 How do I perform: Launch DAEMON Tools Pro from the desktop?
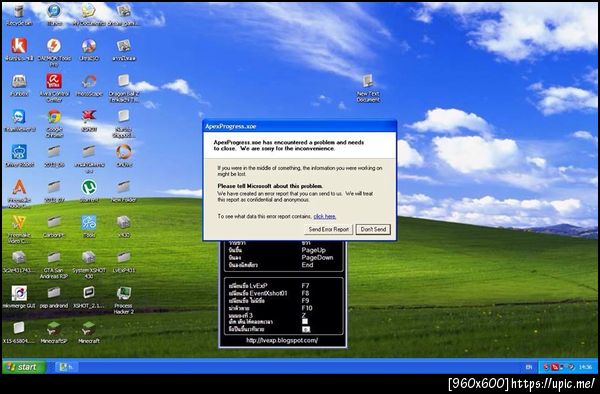(x=54, y=52)
